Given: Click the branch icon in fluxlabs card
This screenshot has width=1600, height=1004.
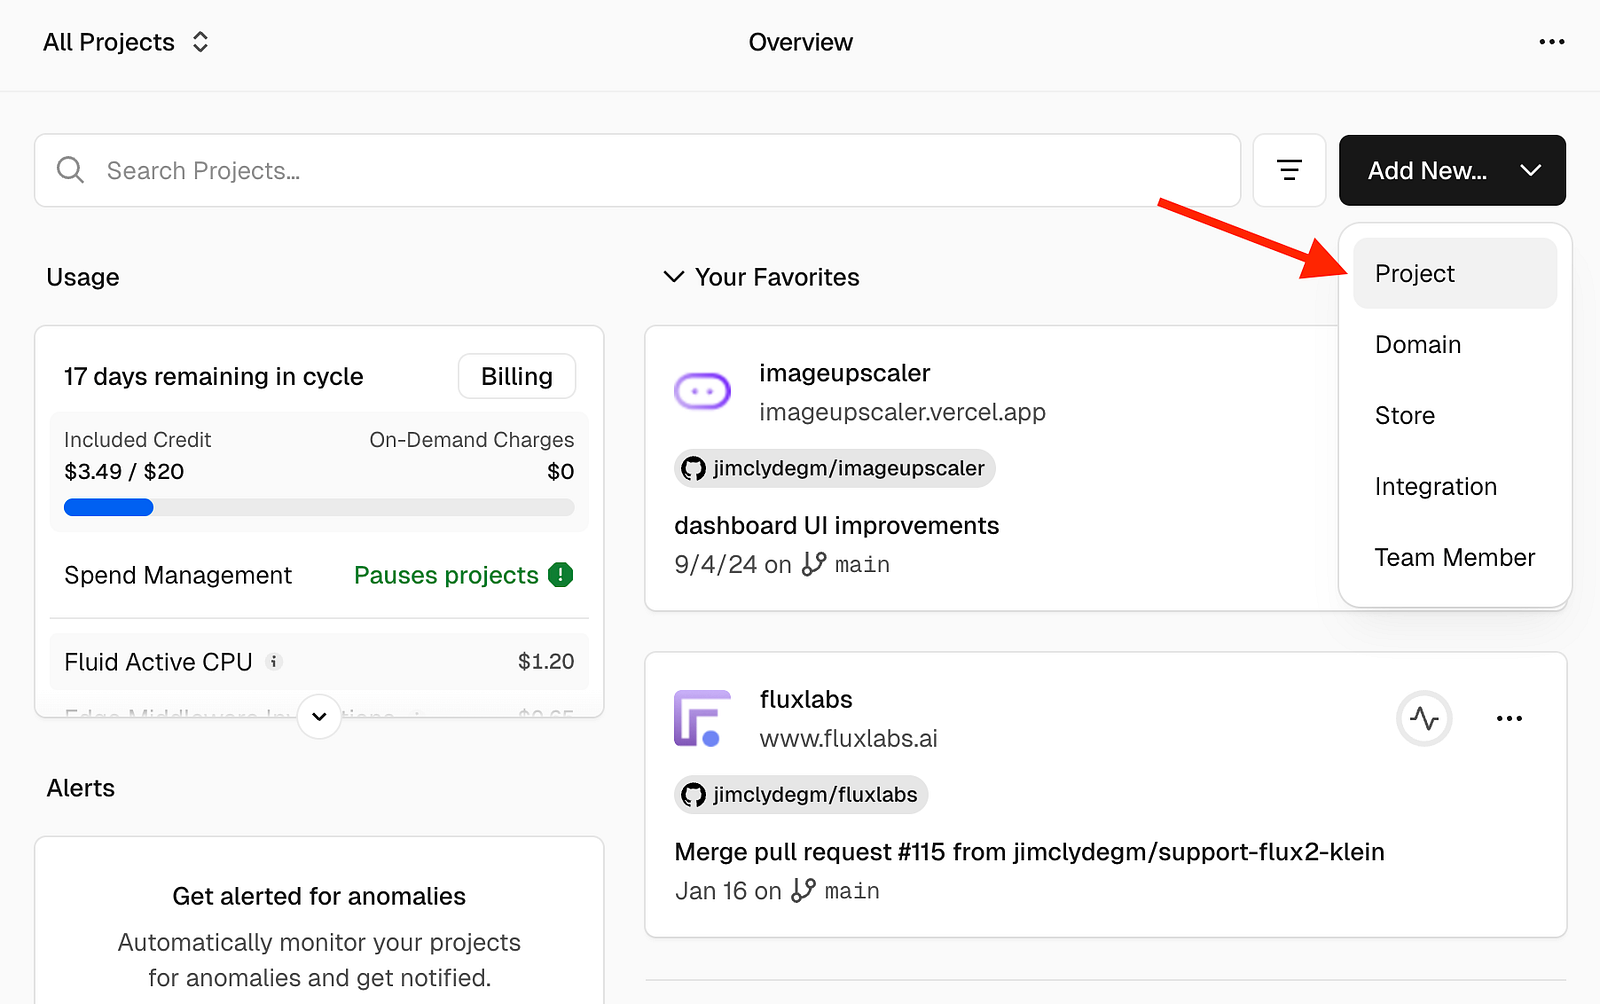Looking at the screenshot, I should pyautogui.click(x=803, y=890).
